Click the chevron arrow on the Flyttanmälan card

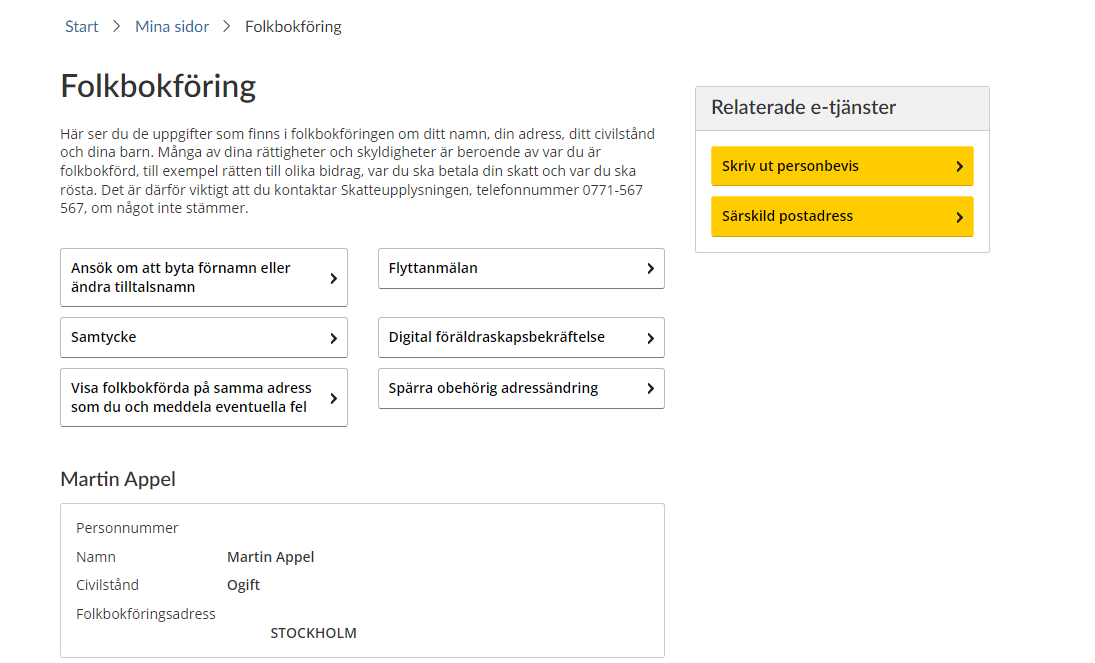[649, 268]
